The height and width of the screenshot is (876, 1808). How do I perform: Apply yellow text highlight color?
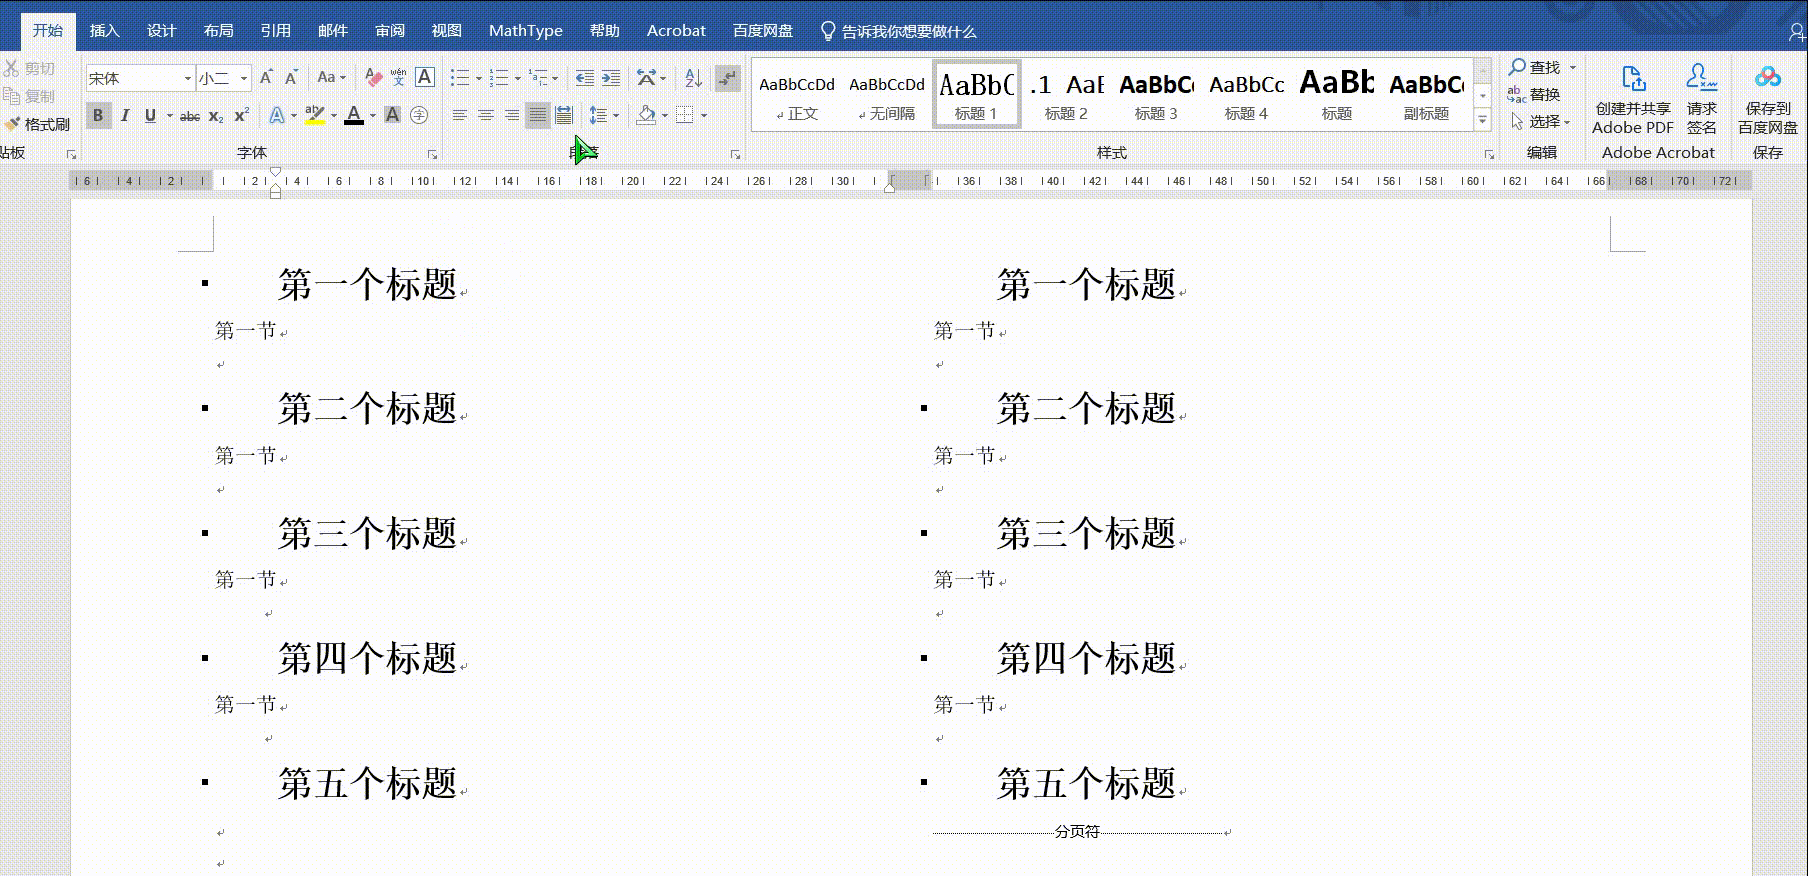tap(314, 115)
